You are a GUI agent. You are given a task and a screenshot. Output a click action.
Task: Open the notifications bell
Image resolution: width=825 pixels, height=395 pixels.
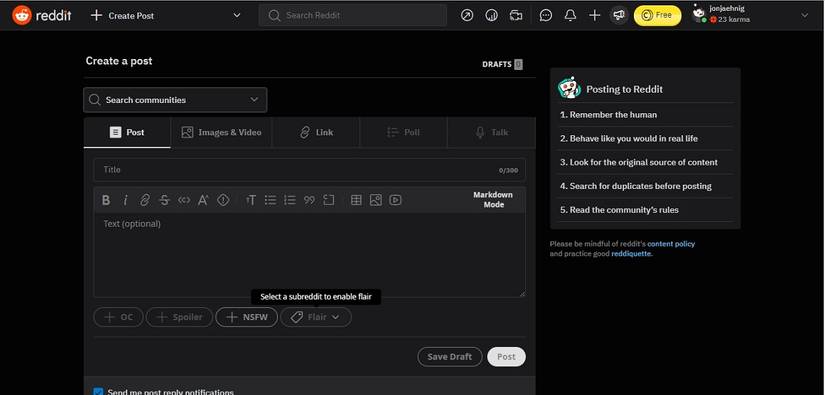(570, 15)
